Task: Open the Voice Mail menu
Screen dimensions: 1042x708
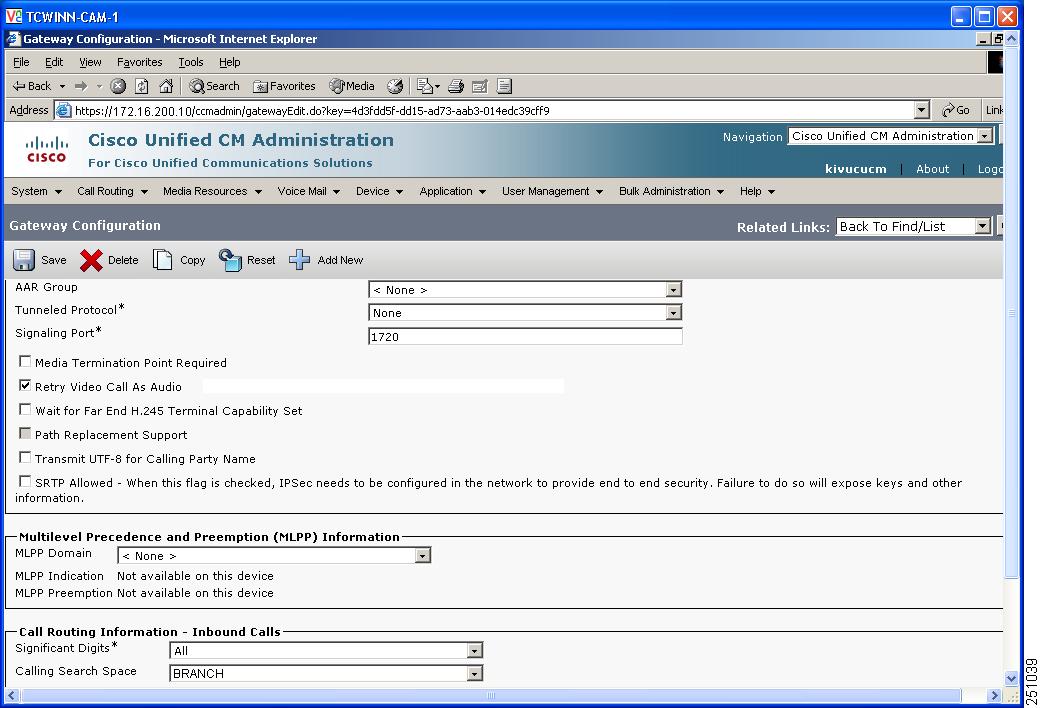Action: (309, 191)
